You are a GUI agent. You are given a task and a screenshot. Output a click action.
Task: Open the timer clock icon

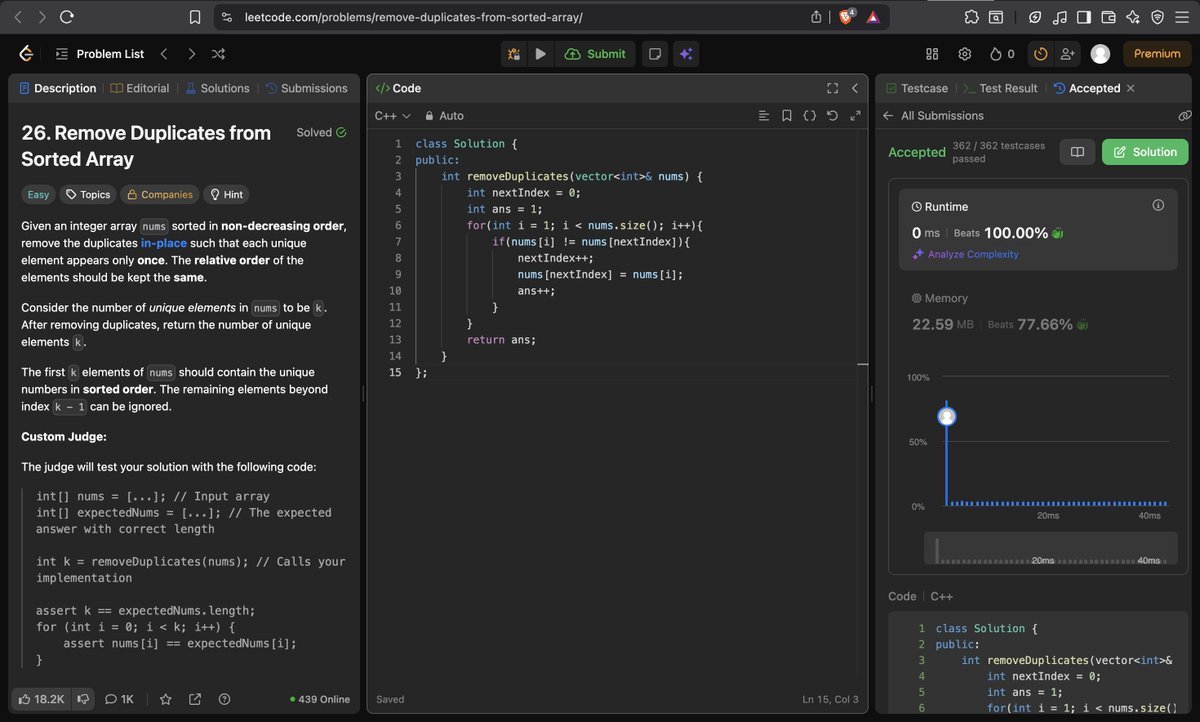point(1041,54)
